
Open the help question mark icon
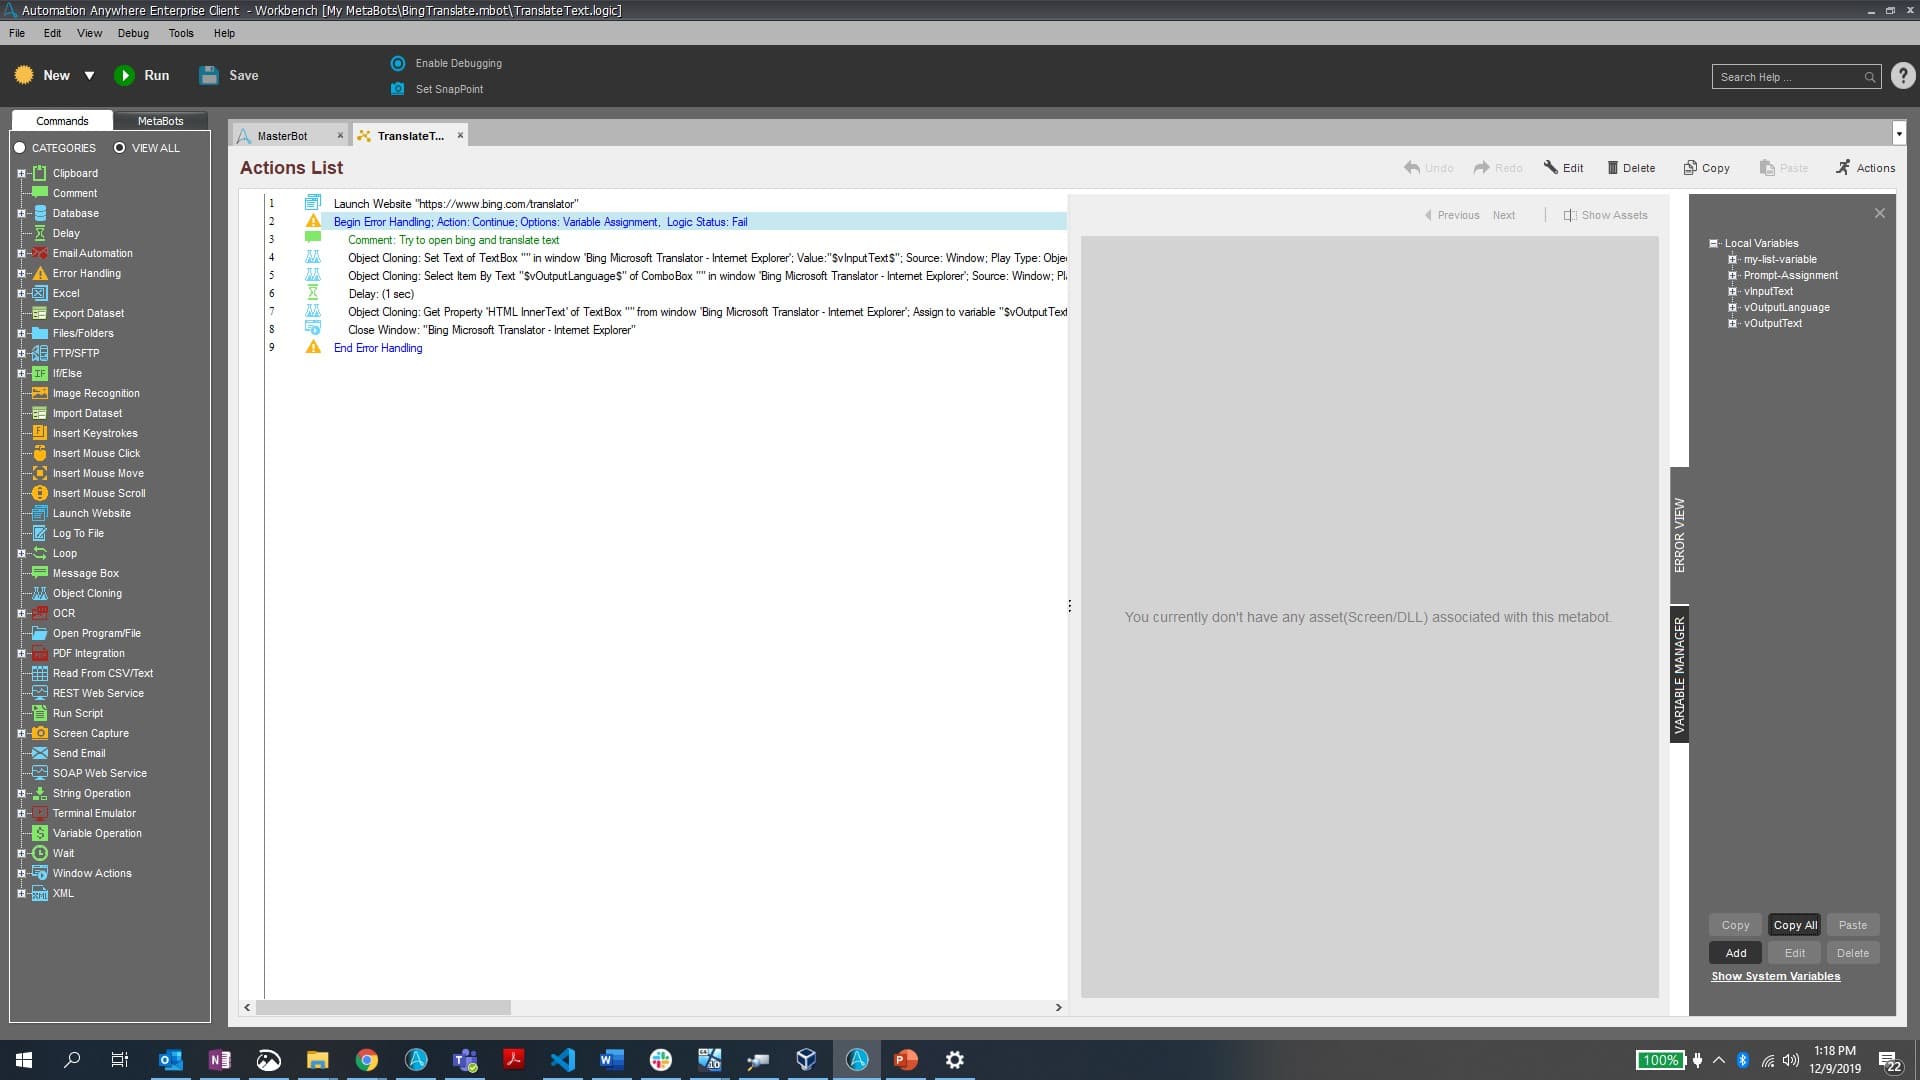(x=1903, y=76)
